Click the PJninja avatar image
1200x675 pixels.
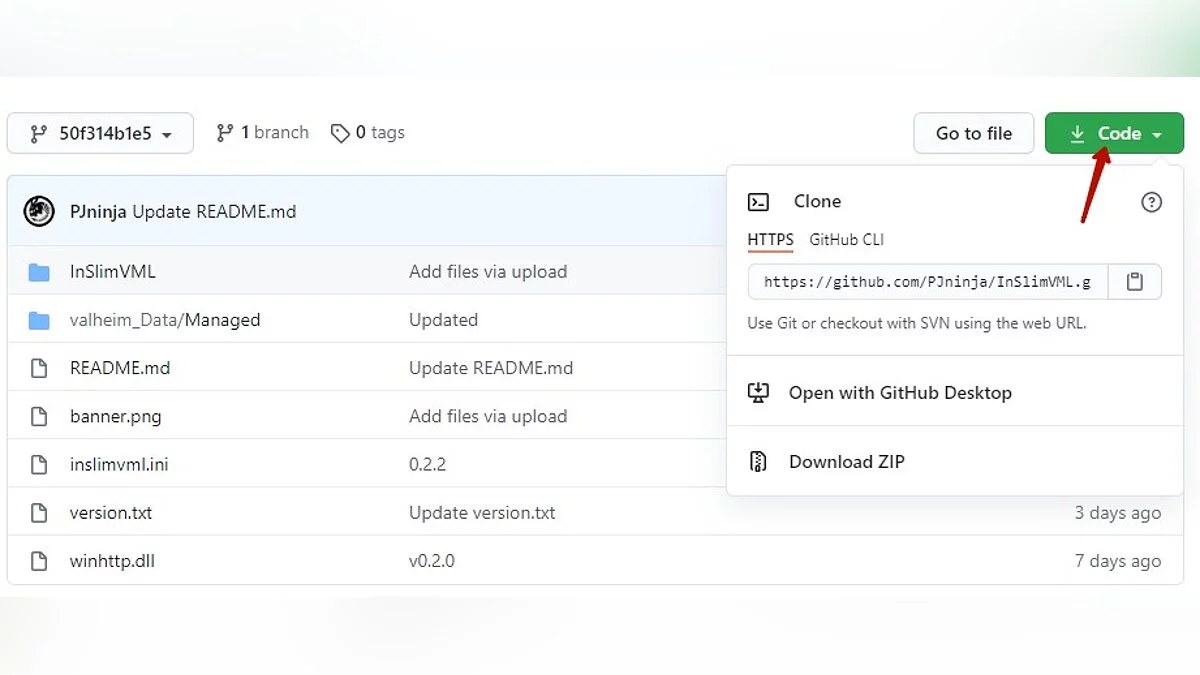point(39,212)
